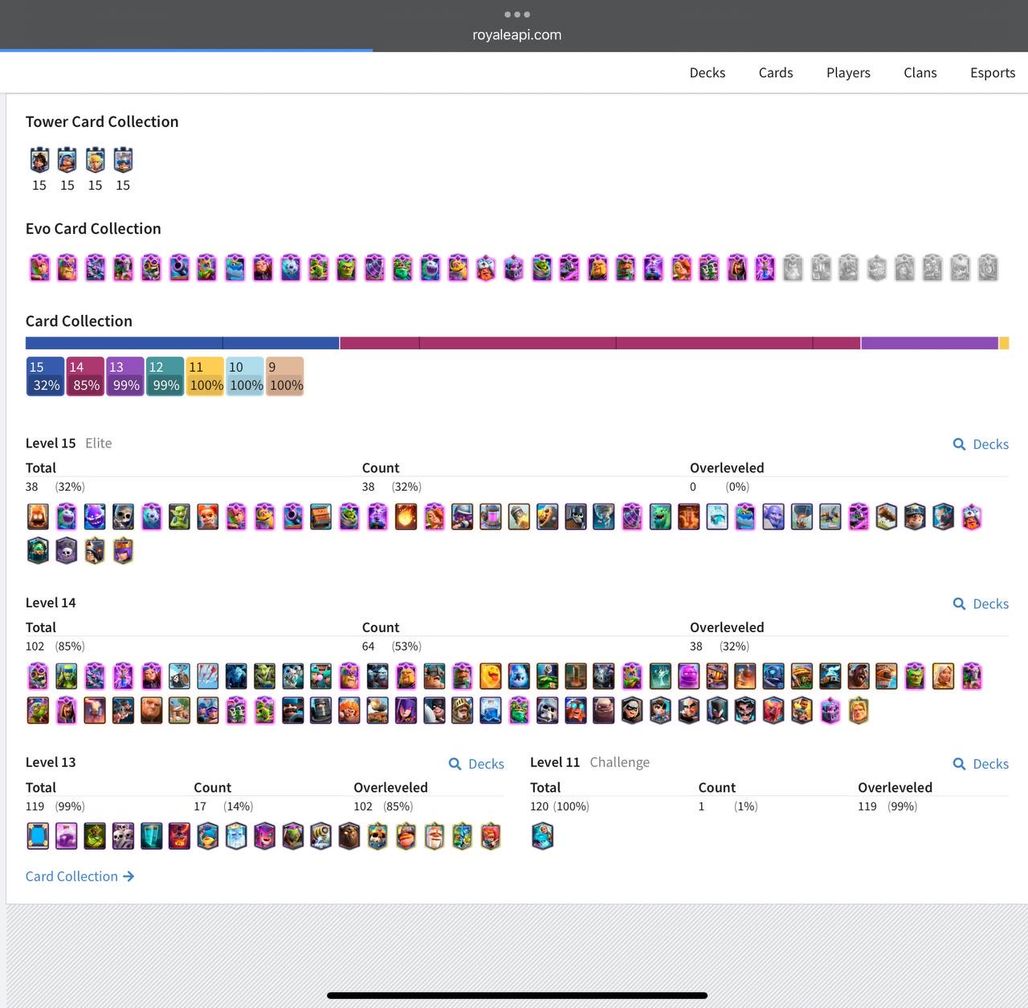The width and height of the screenshot is (1028, 1008).
Task: Select the Clone card in Level 13
Action: [x=151, y=836]
